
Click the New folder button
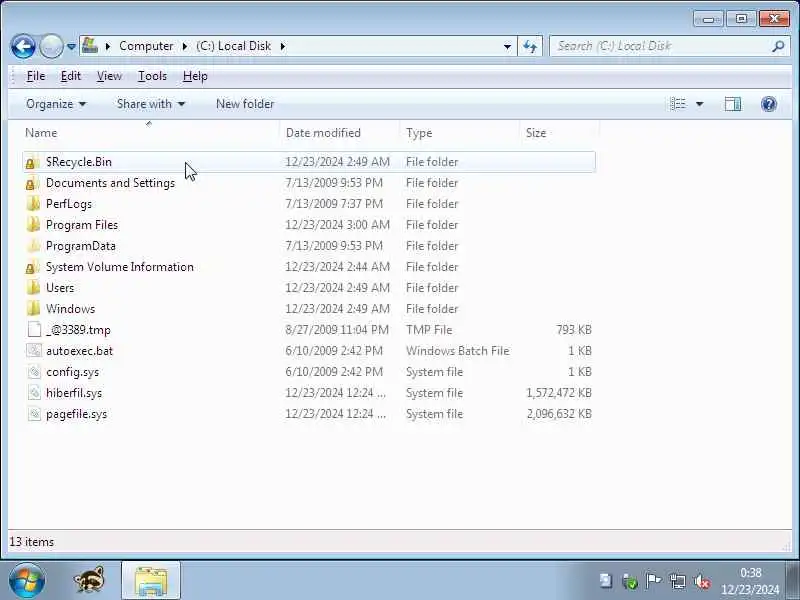(x=245, y=104)
